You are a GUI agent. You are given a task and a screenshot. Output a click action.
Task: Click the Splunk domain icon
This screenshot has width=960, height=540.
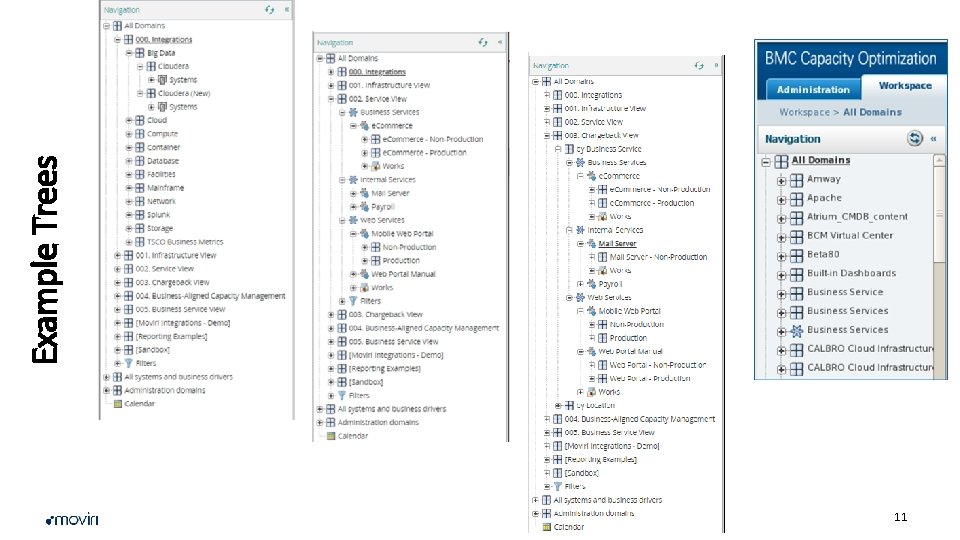140,214
